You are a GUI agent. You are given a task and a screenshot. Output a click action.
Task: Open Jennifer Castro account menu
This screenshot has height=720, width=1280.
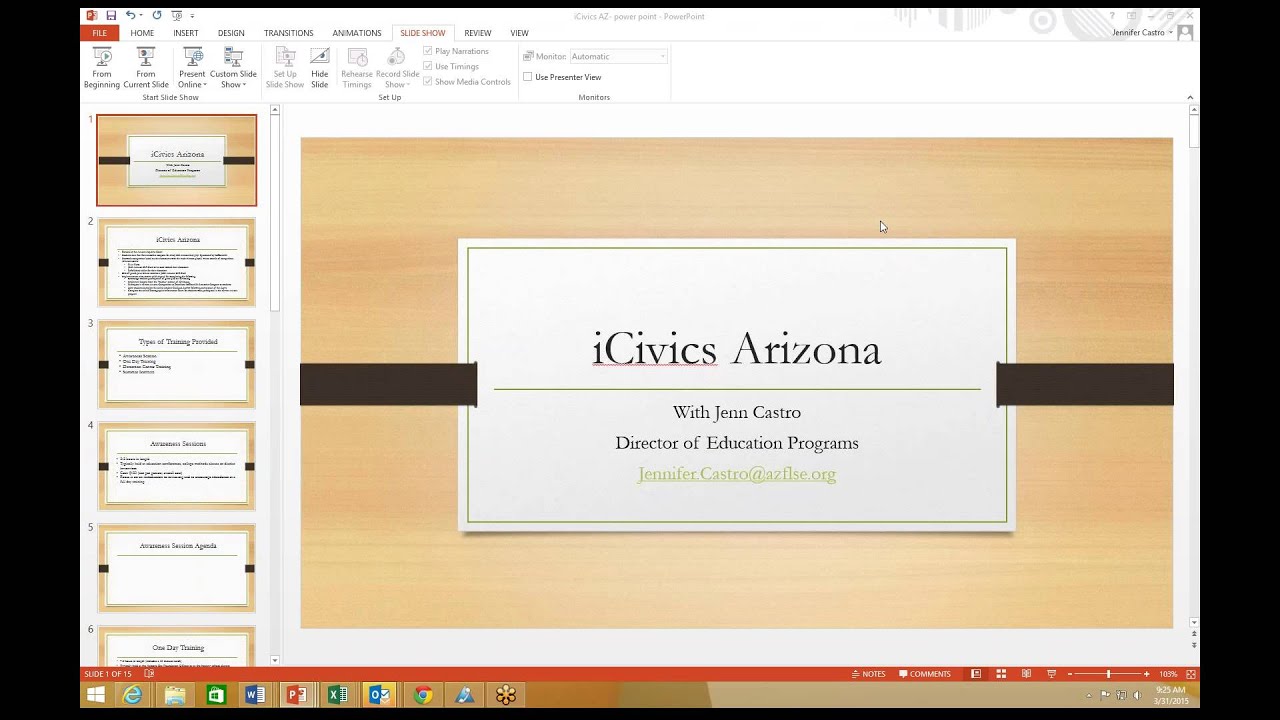[1142, 33]
